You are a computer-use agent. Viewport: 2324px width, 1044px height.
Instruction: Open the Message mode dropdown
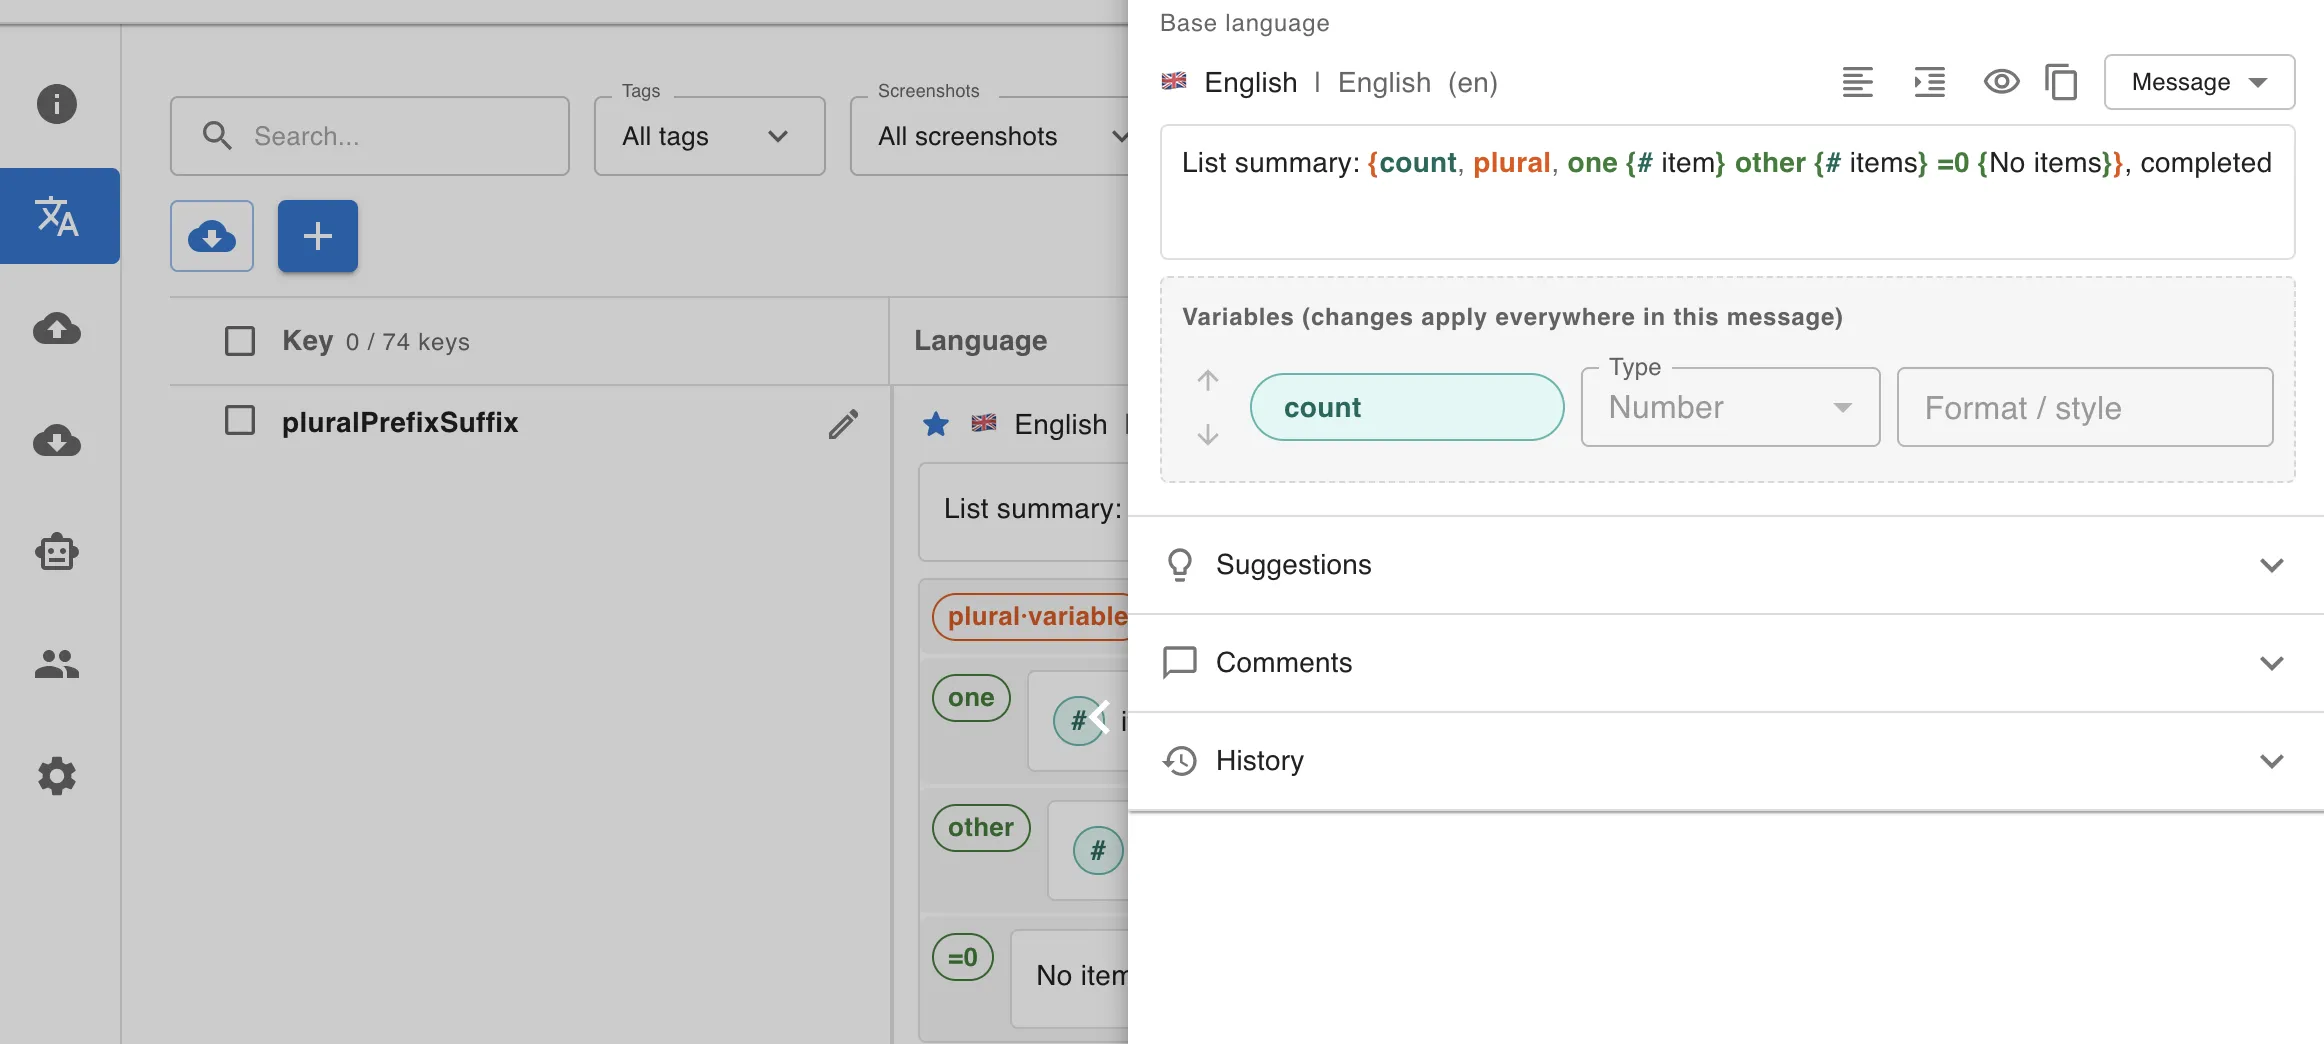(2199, 82)
